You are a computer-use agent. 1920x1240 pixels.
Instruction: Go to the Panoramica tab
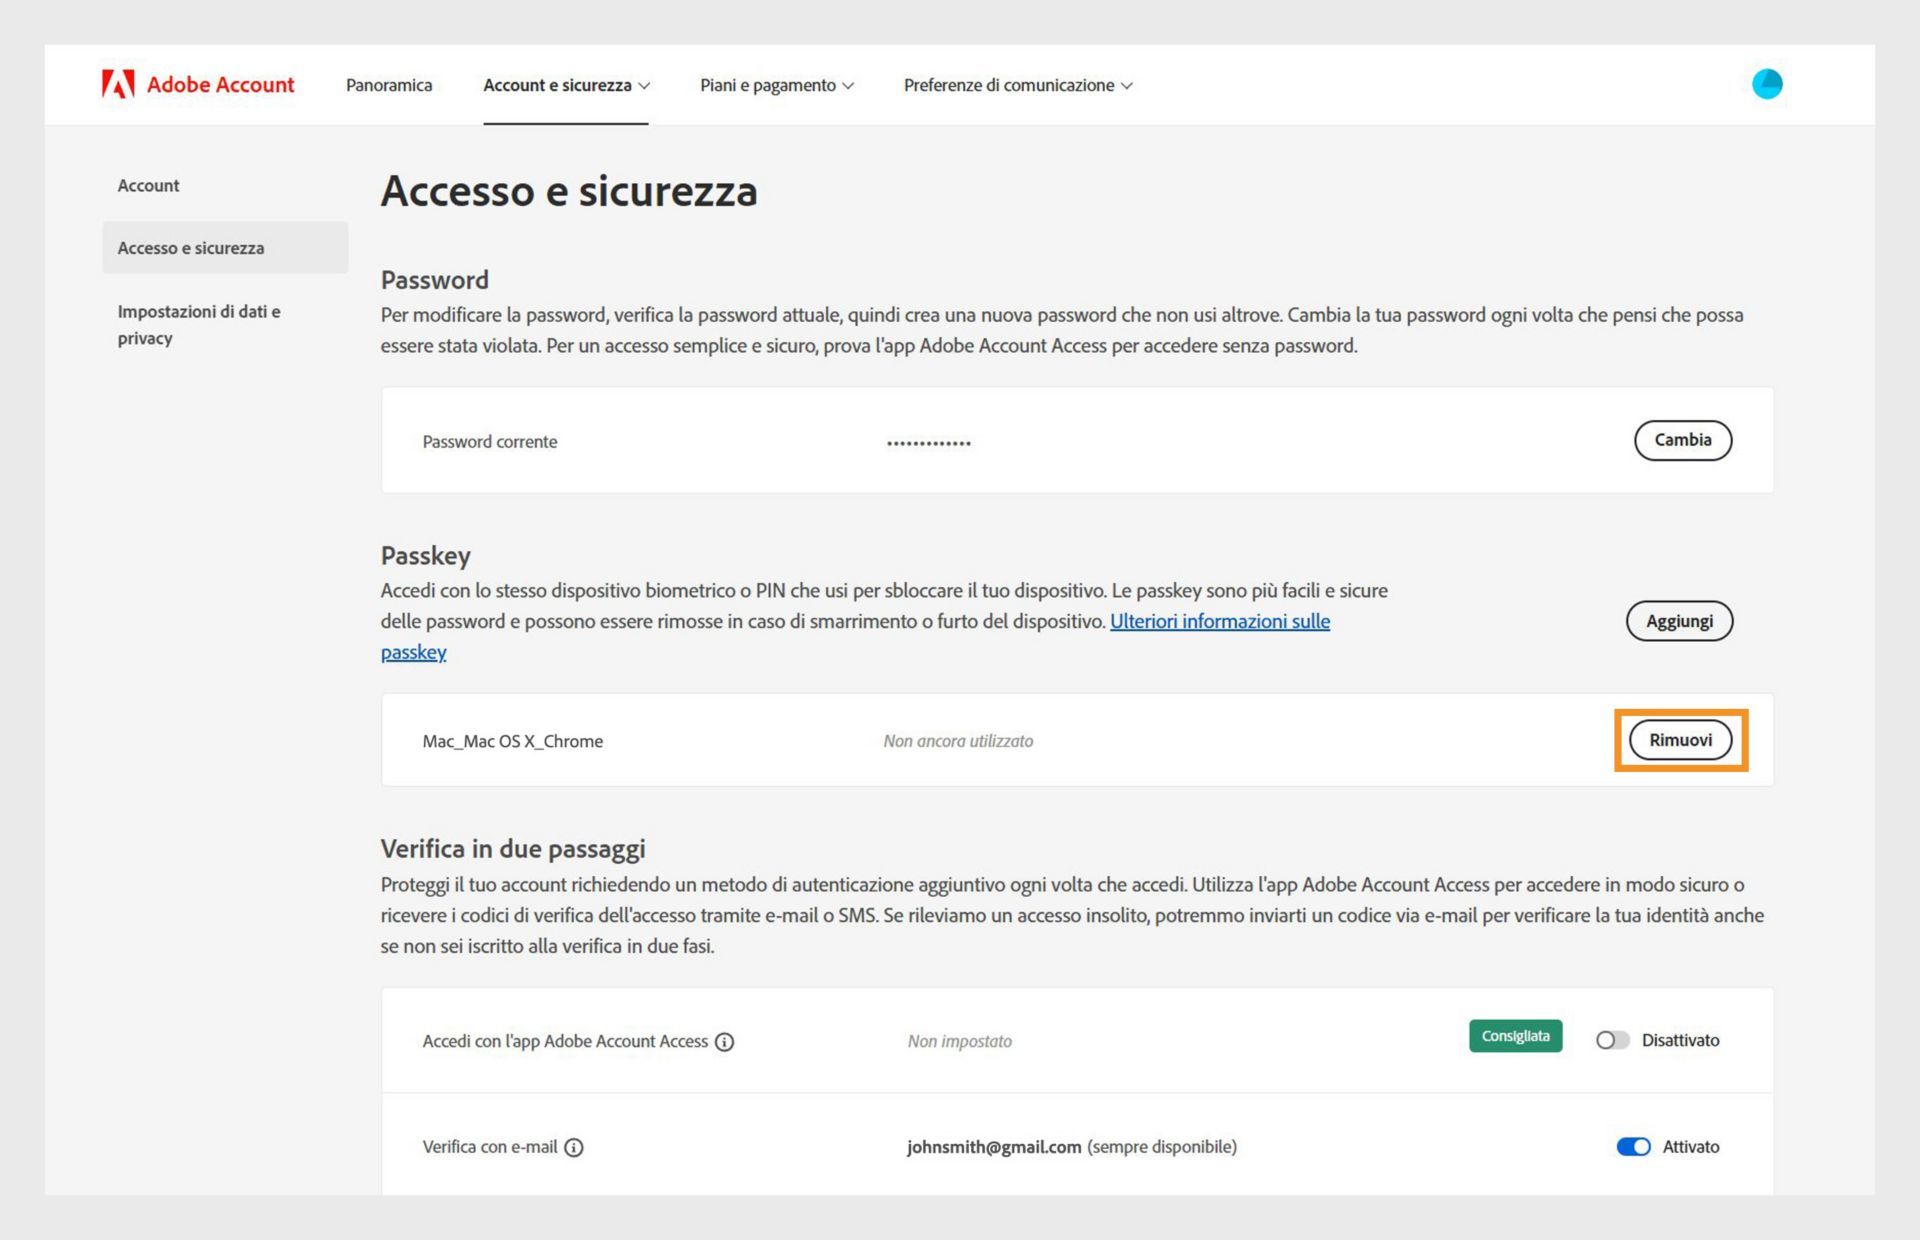pos(389,86)
